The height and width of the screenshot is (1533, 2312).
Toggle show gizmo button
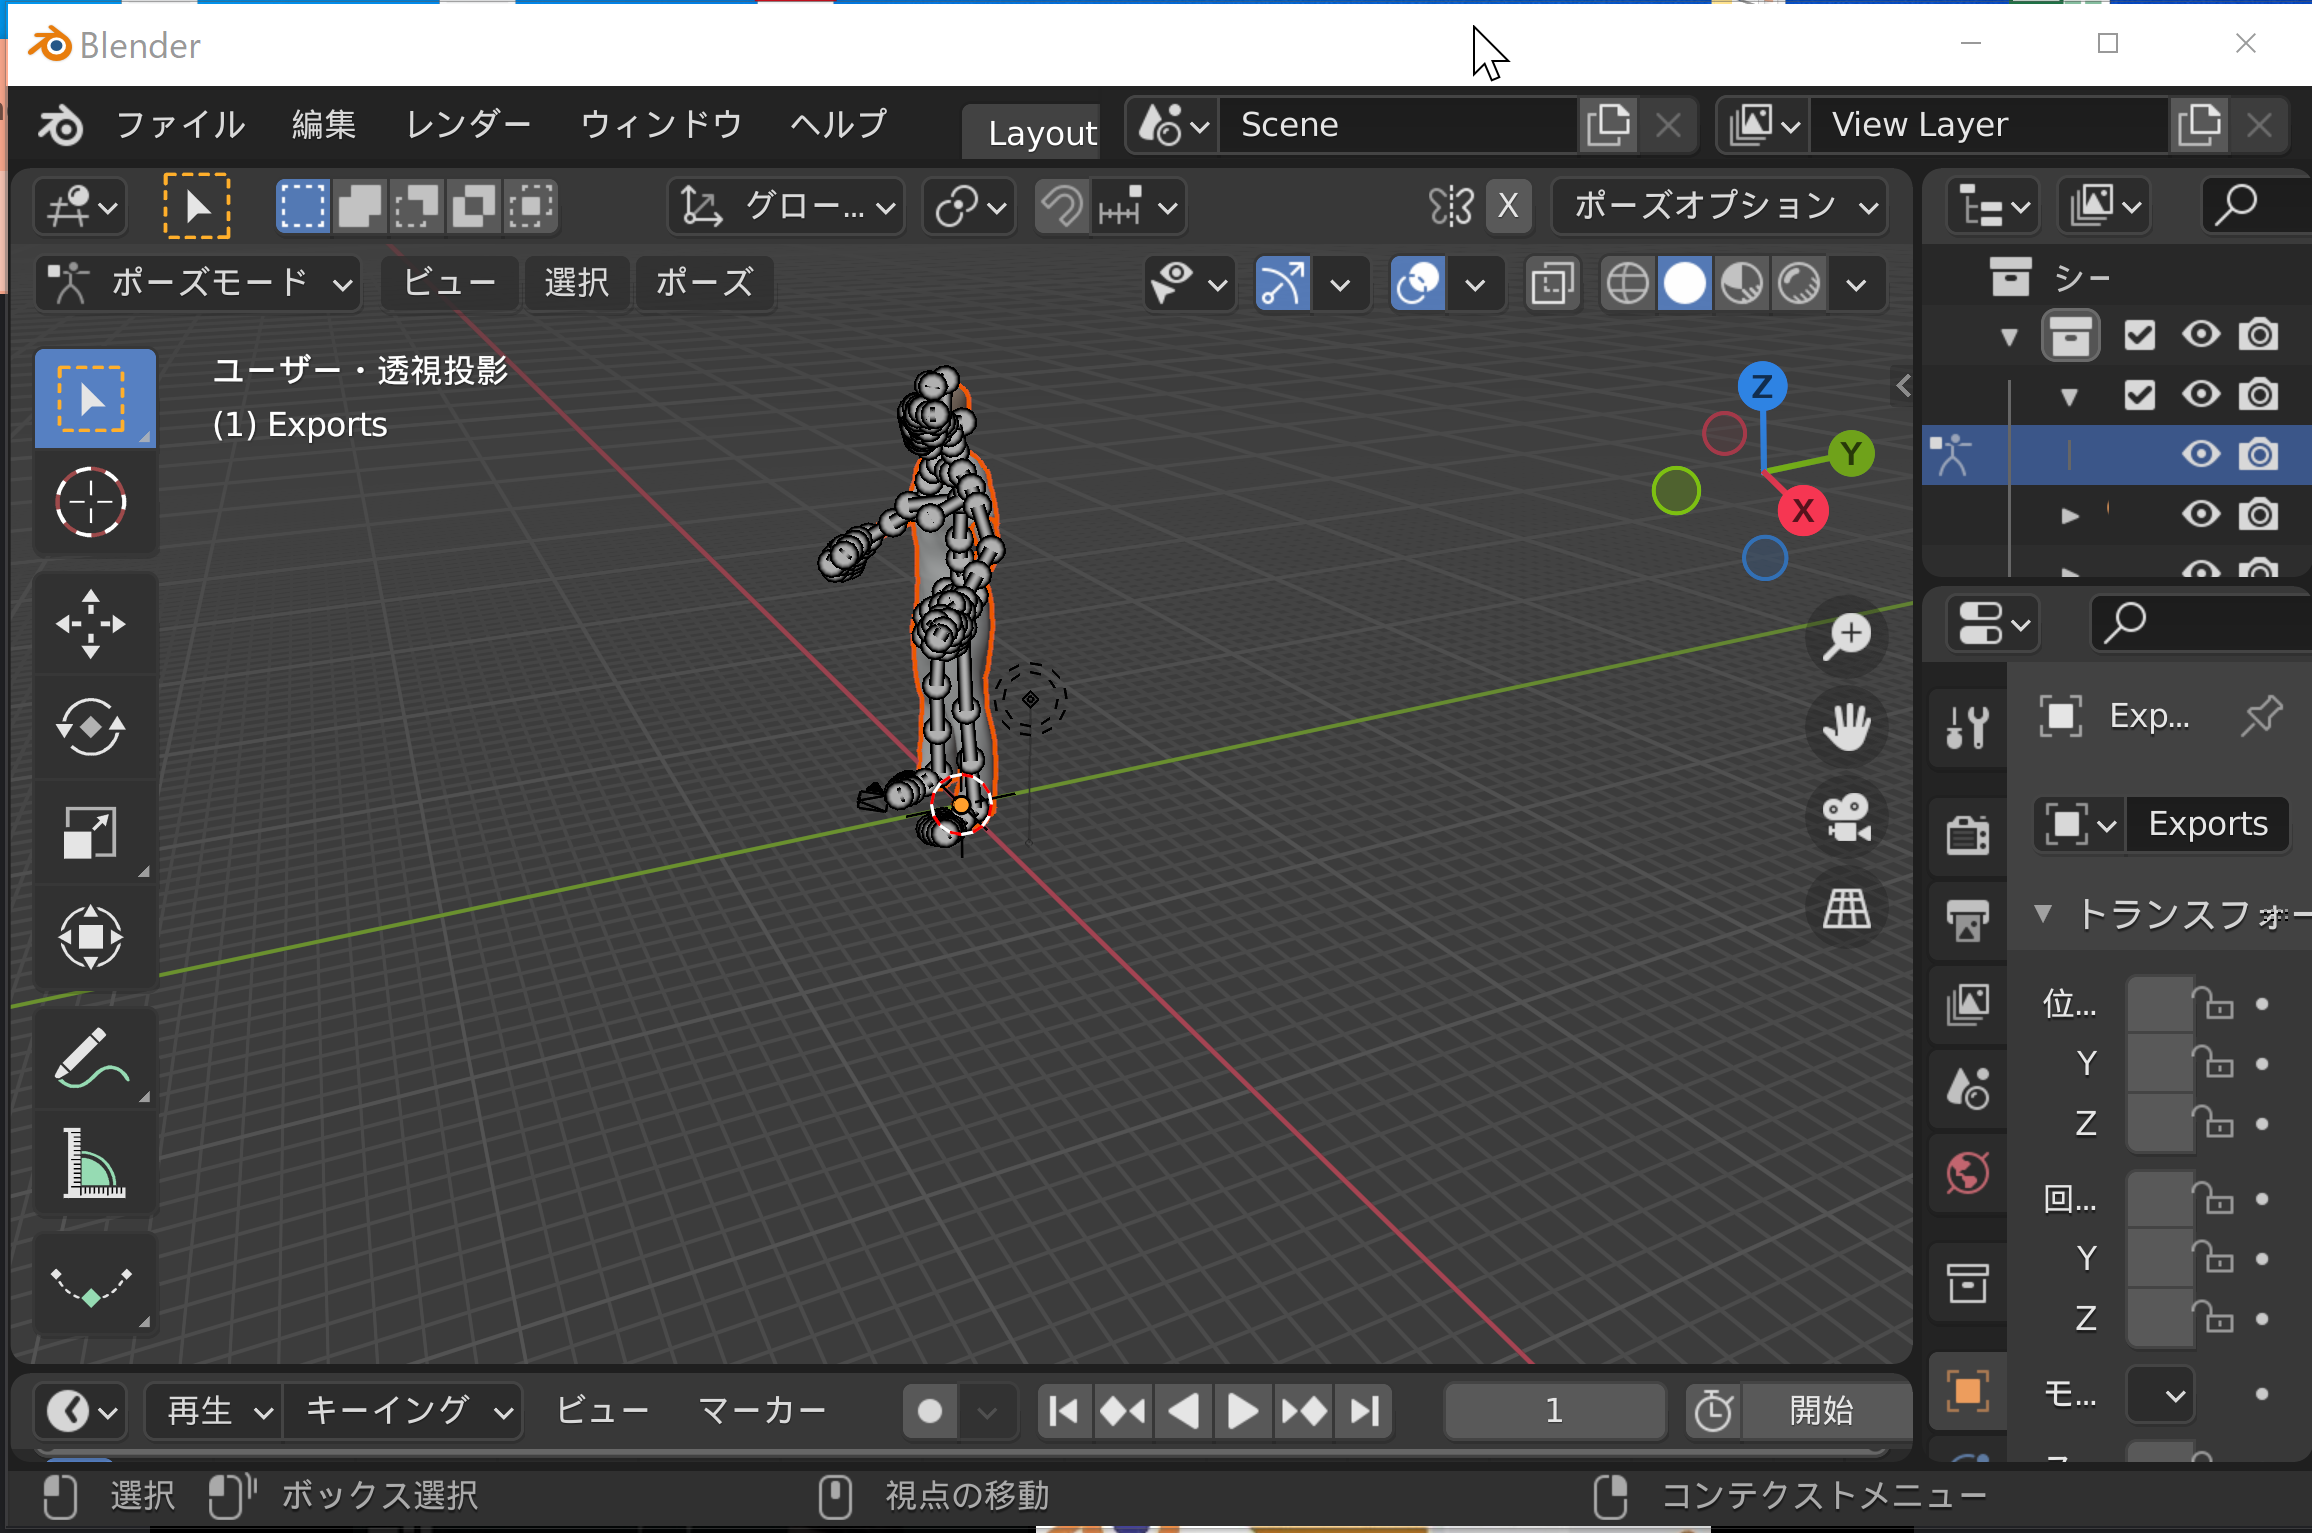point(1282,284)
